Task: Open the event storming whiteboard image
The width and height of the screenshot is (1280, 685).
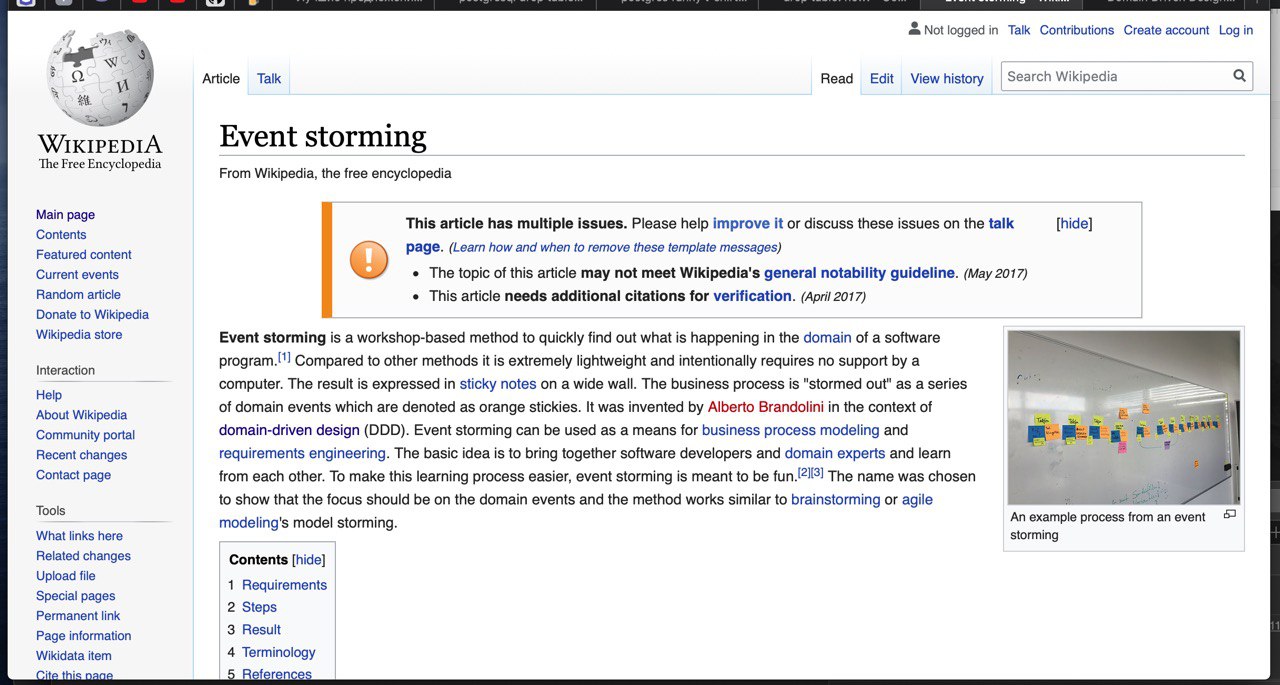Action: coord(1124,417)
